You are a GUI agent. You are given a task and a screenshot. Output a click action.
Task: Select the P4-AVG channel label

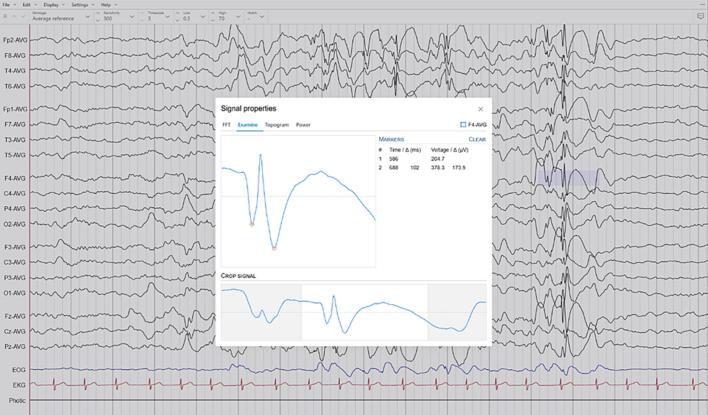[15, 209]
